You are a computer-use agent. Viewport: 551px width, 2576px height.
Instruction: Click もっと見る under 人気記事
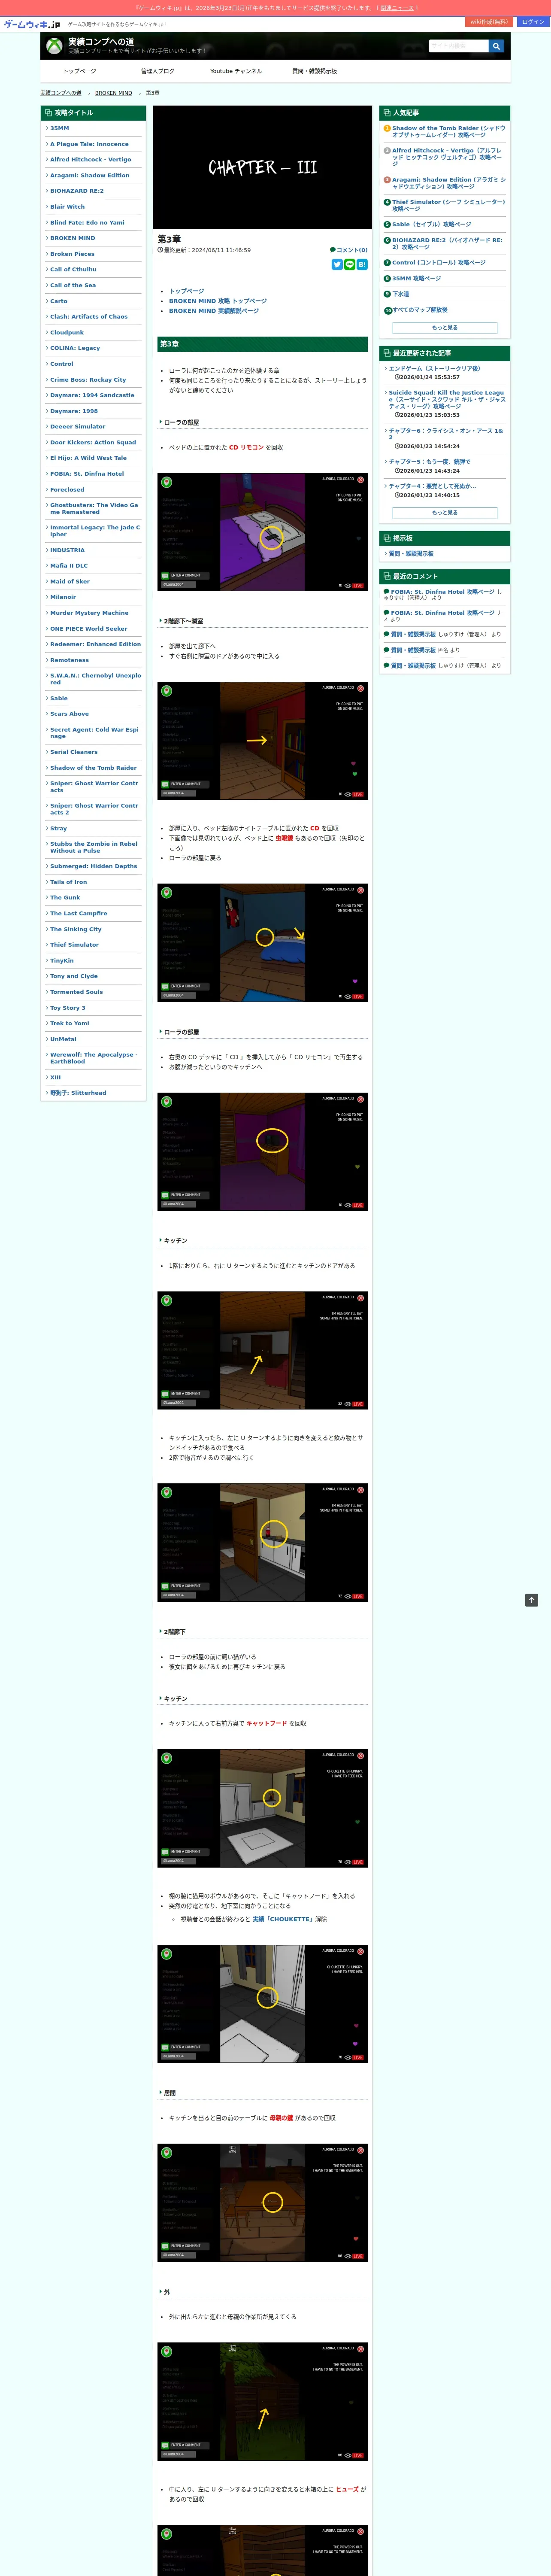coord(445,328)
